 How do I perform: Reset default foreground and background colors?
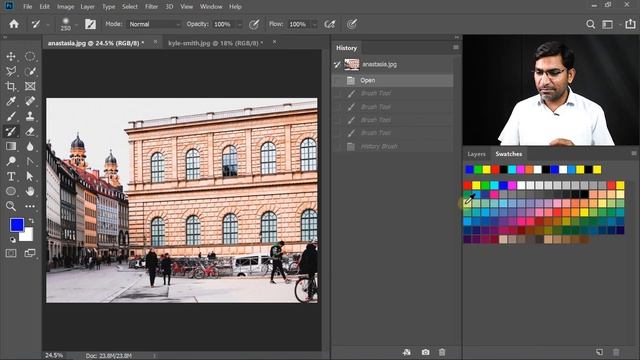[x=13, y=240]
